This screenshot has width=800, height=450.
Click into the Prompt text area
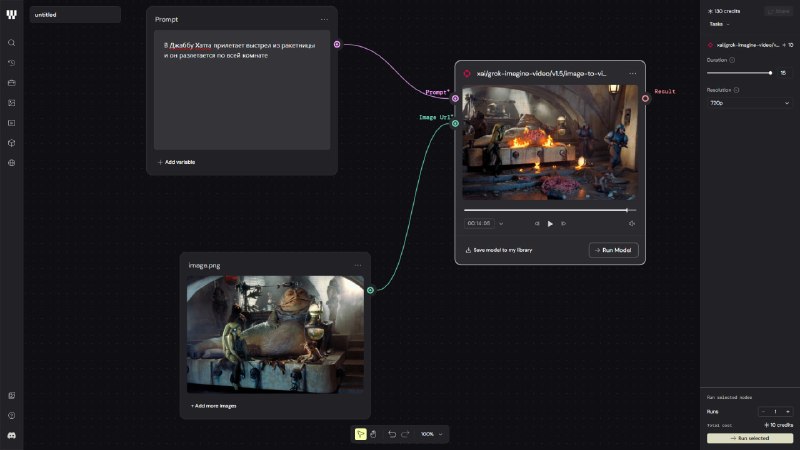coord(242,90)
